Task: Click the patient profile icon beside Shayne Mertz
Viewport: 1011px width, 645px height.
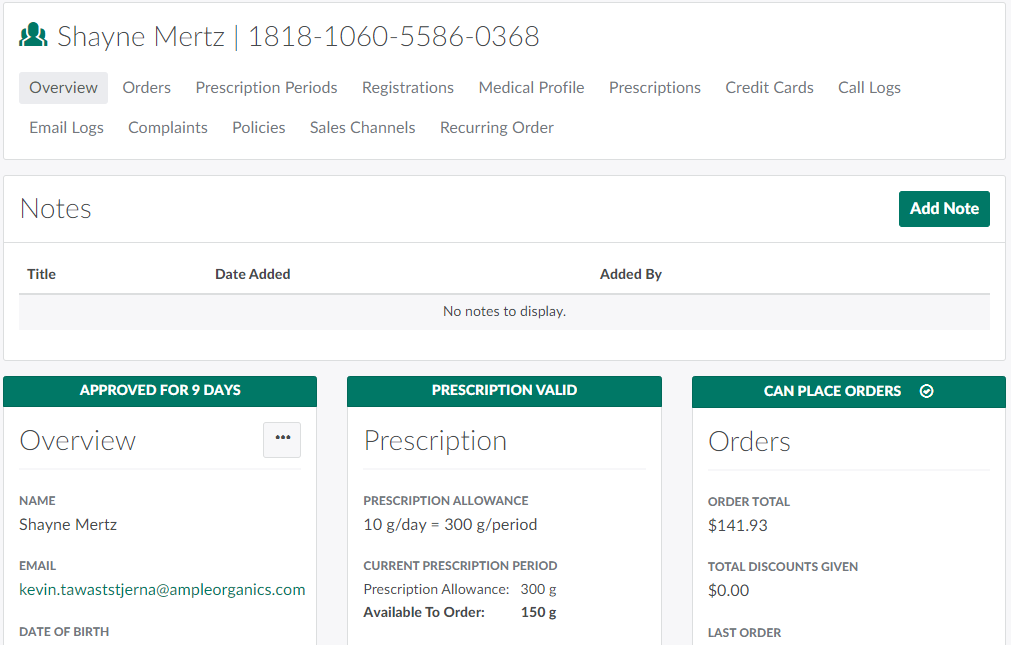Action: click(x=33, y=37)
